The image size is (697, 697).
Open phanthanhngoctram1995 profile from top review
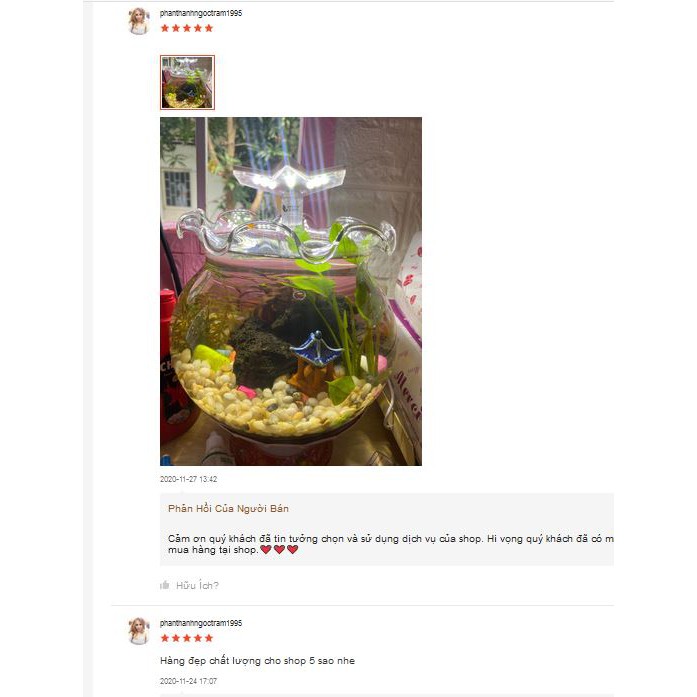(201, 13)
